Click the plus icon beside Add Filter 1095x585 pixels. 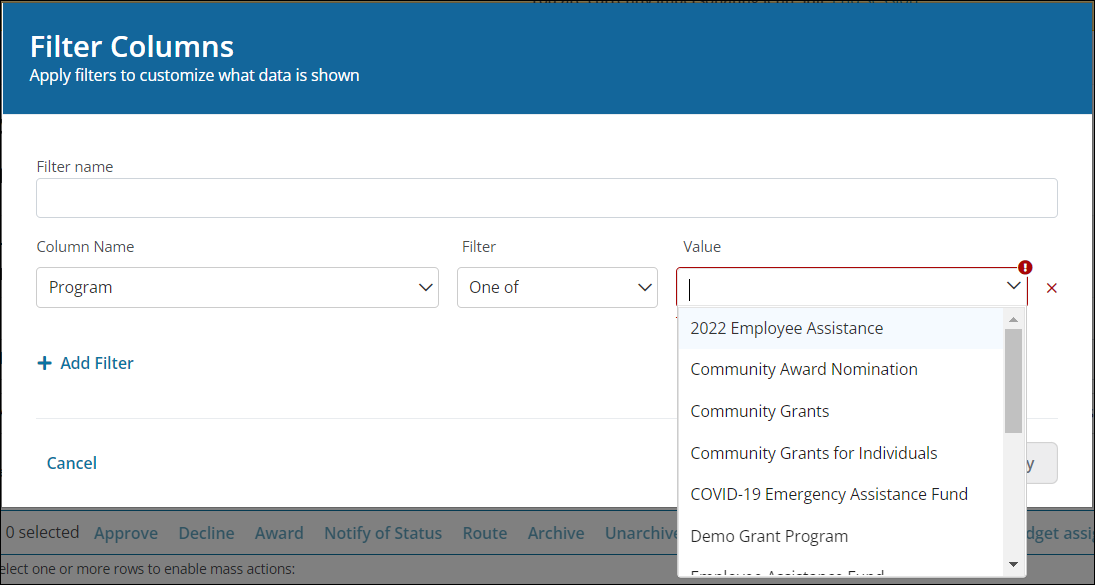(45, 363)
